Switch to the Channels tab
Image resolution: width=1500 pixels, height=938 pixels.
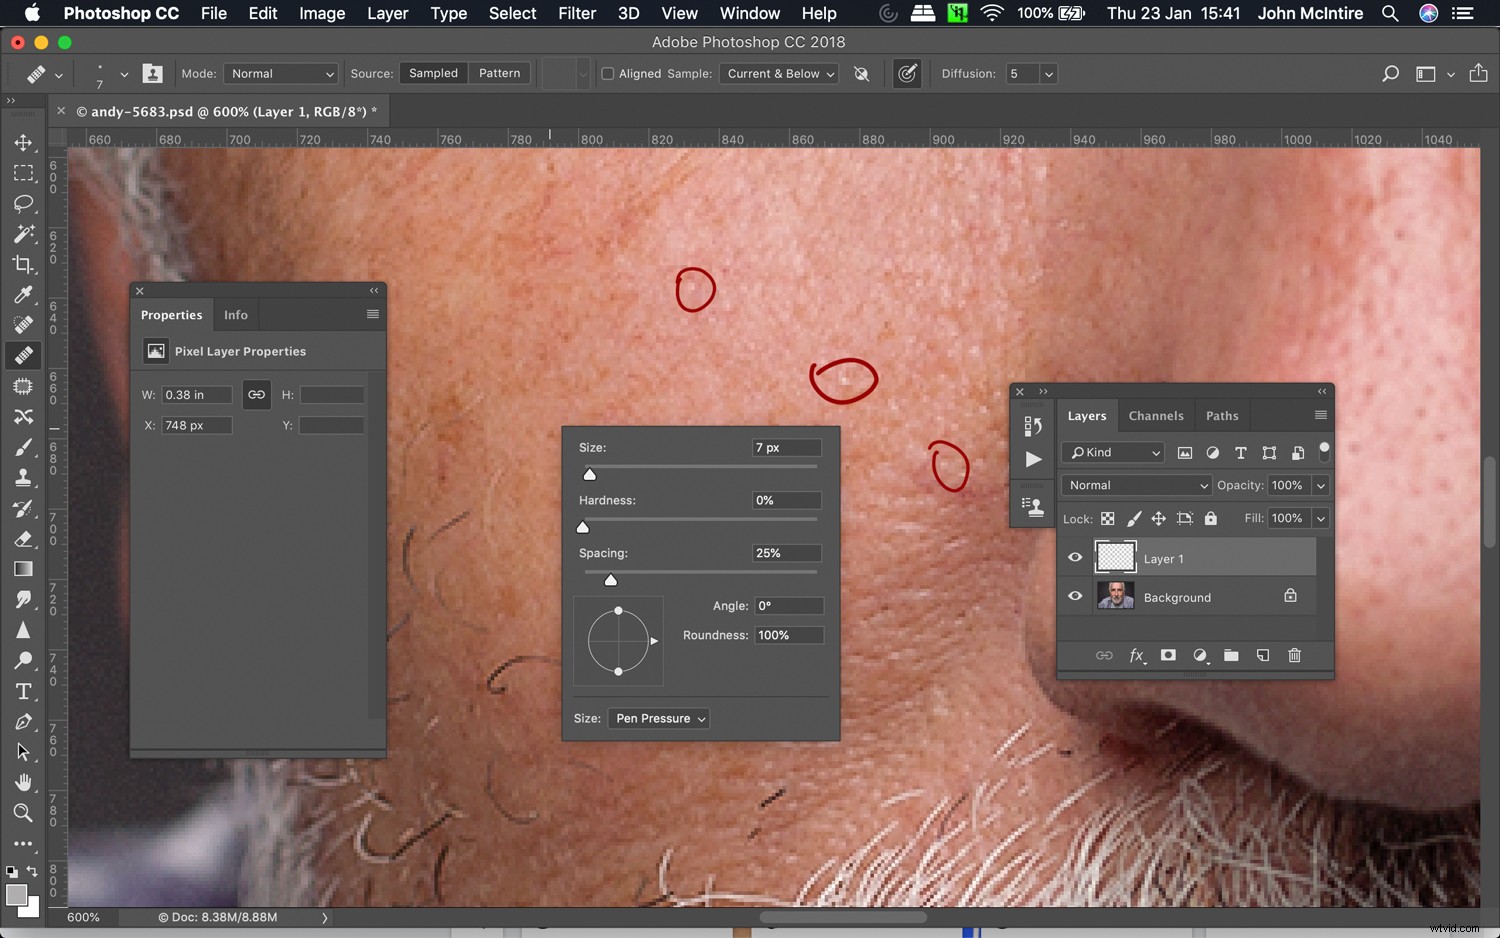(1156, 415)
